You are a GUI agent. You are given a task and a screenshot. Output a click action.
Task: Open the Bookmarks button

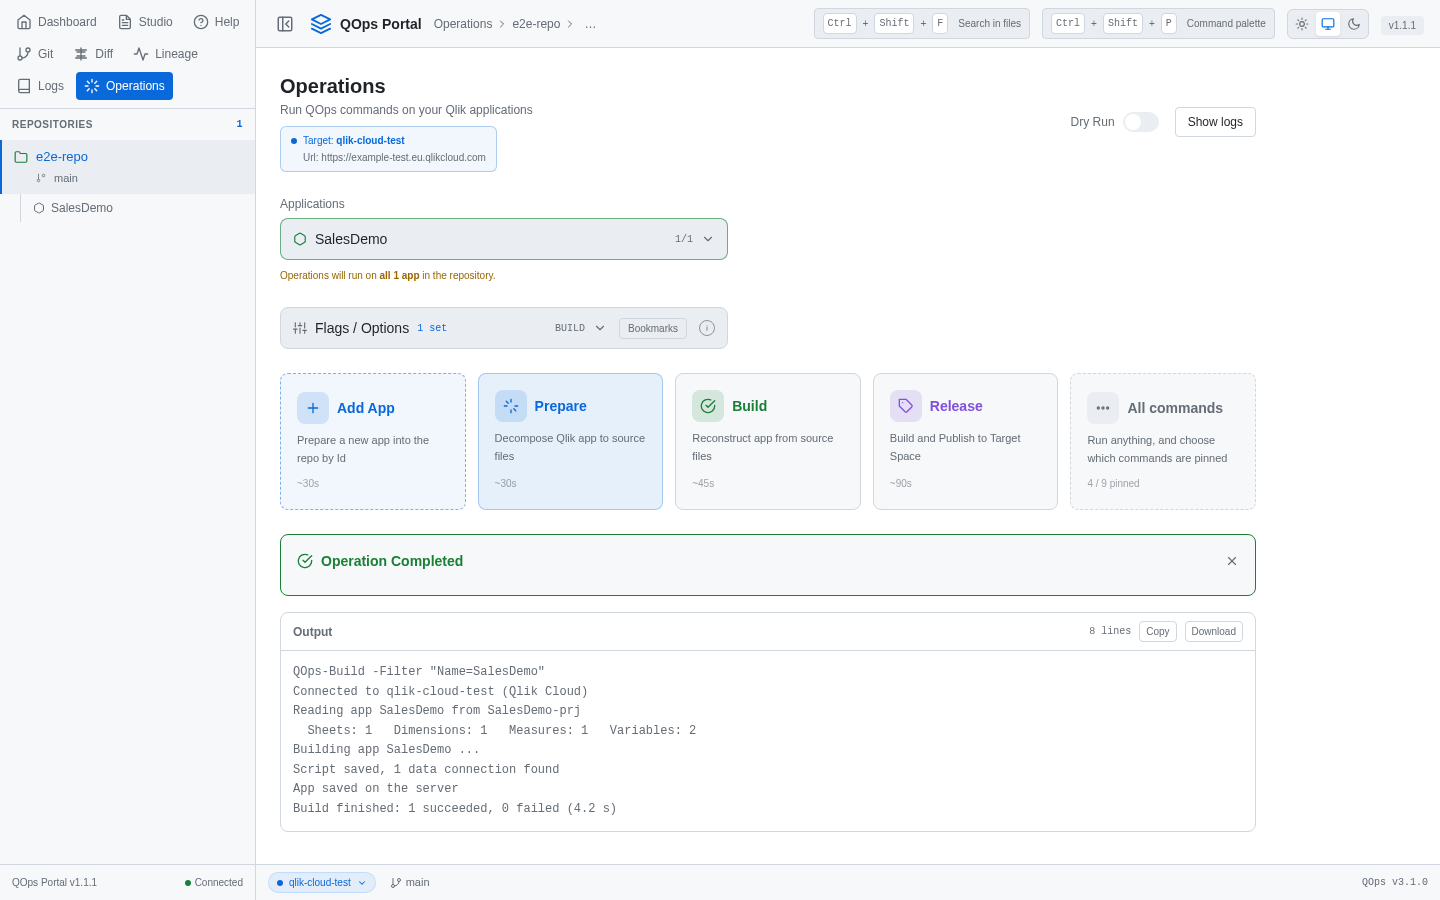pos(653,328)
